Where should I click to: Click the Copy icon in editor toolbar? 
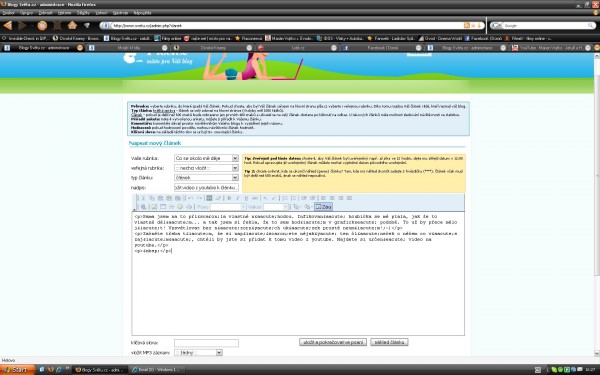152,198
